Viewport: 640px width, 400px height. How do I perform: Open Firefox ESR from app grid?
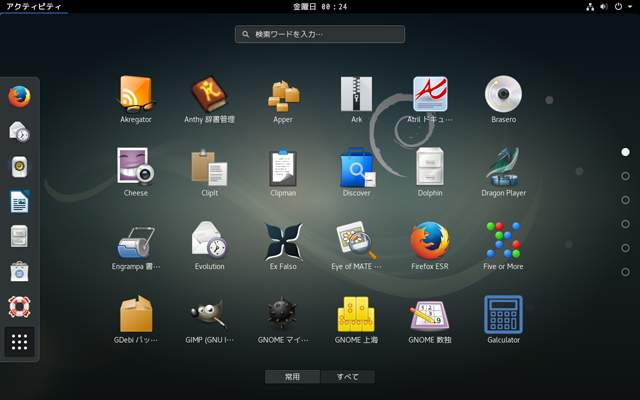430,246
